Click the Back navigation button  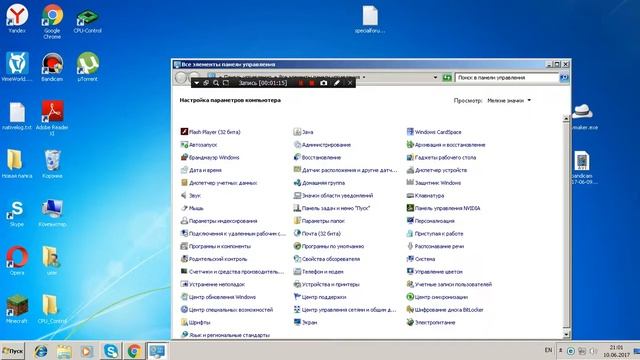(181, 78)
